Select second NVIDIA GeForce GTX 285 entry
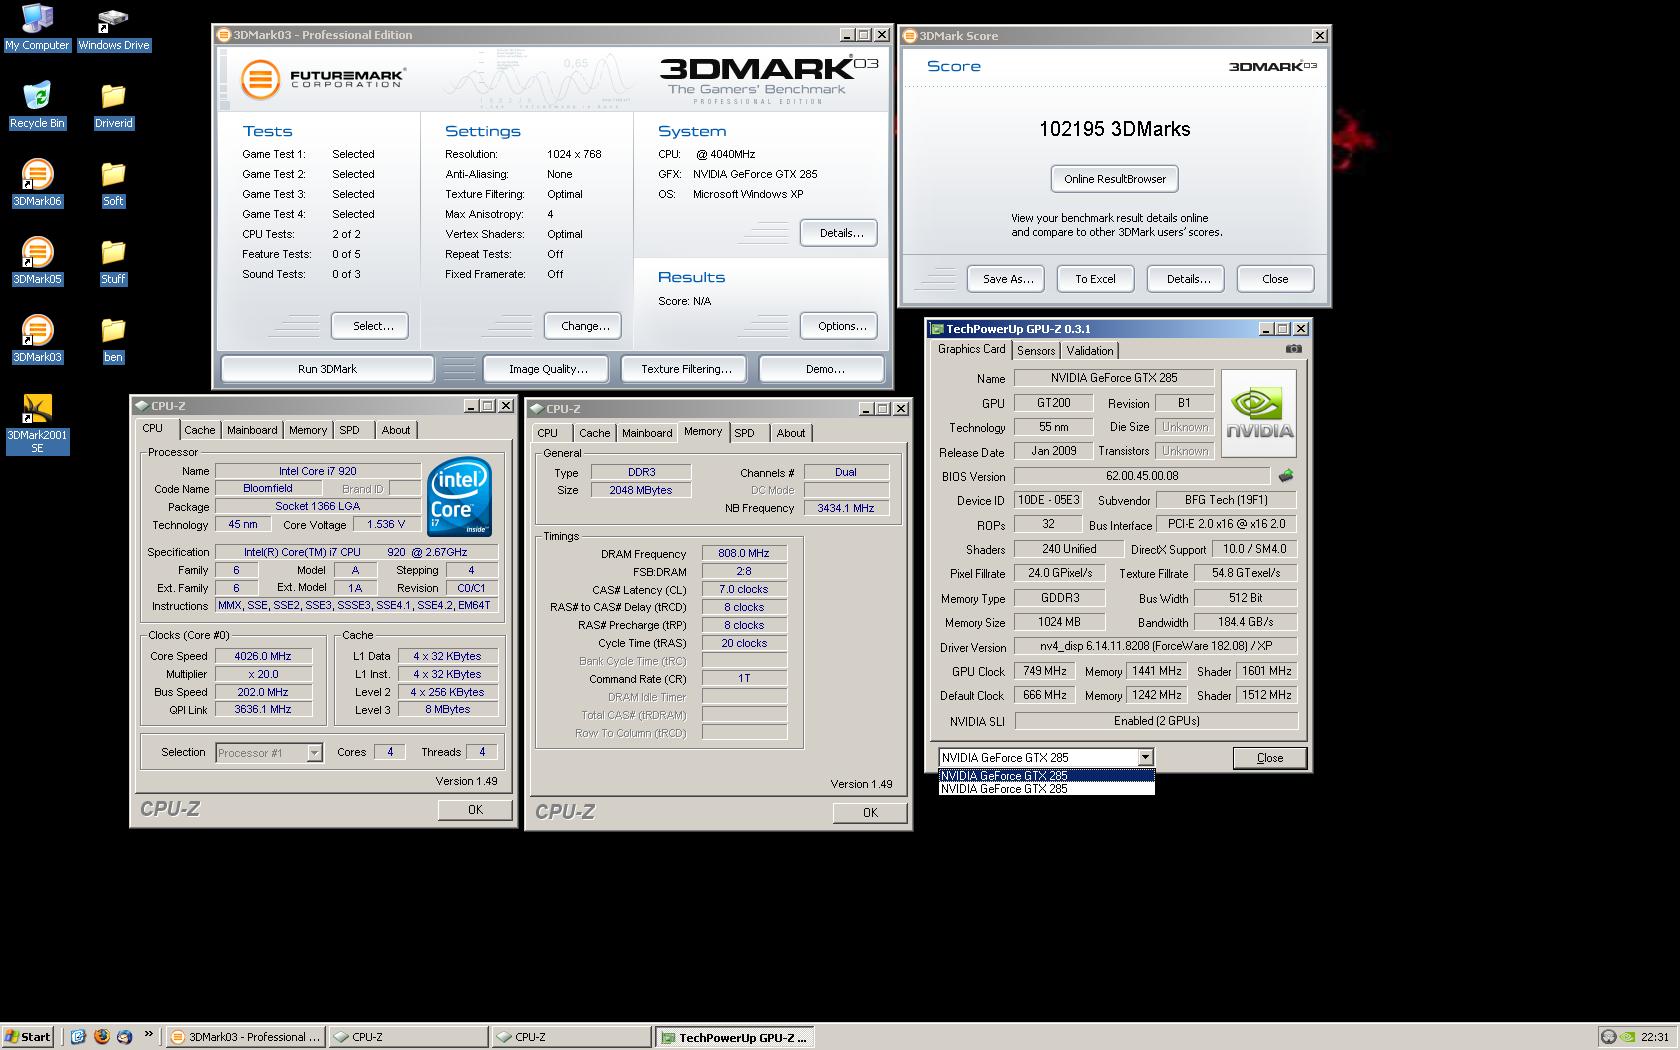Image resolution: width=1680 pixels, height=1050 pixels. (x=1046, y=788)
